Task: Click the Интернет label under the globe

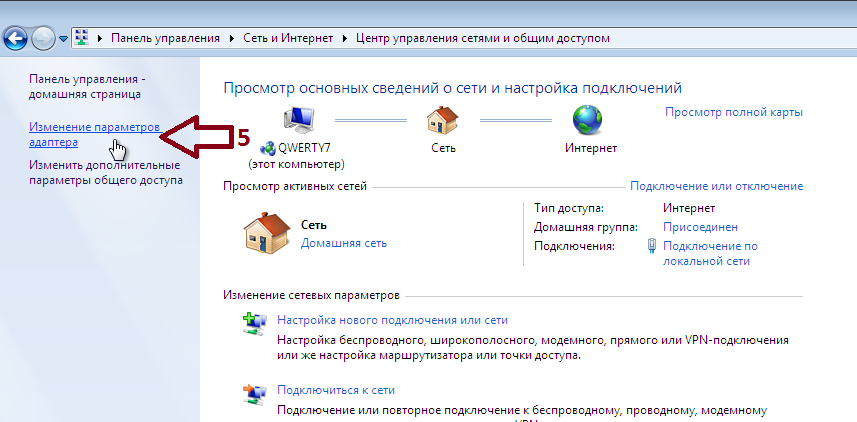Action: (591, 148)
